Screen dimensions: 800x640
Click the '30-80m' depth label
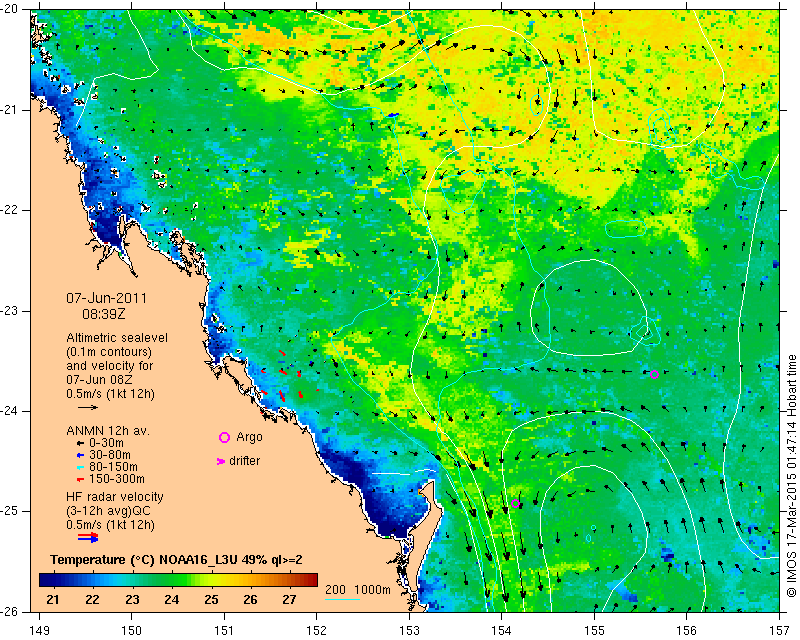point(110,455)
